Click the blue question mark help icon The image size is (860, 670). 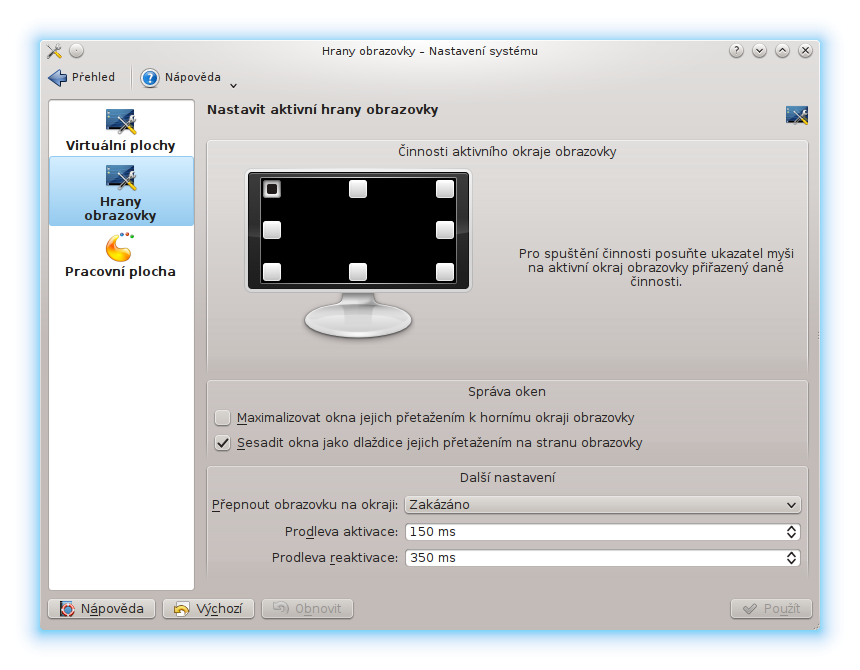coord(150,78)
